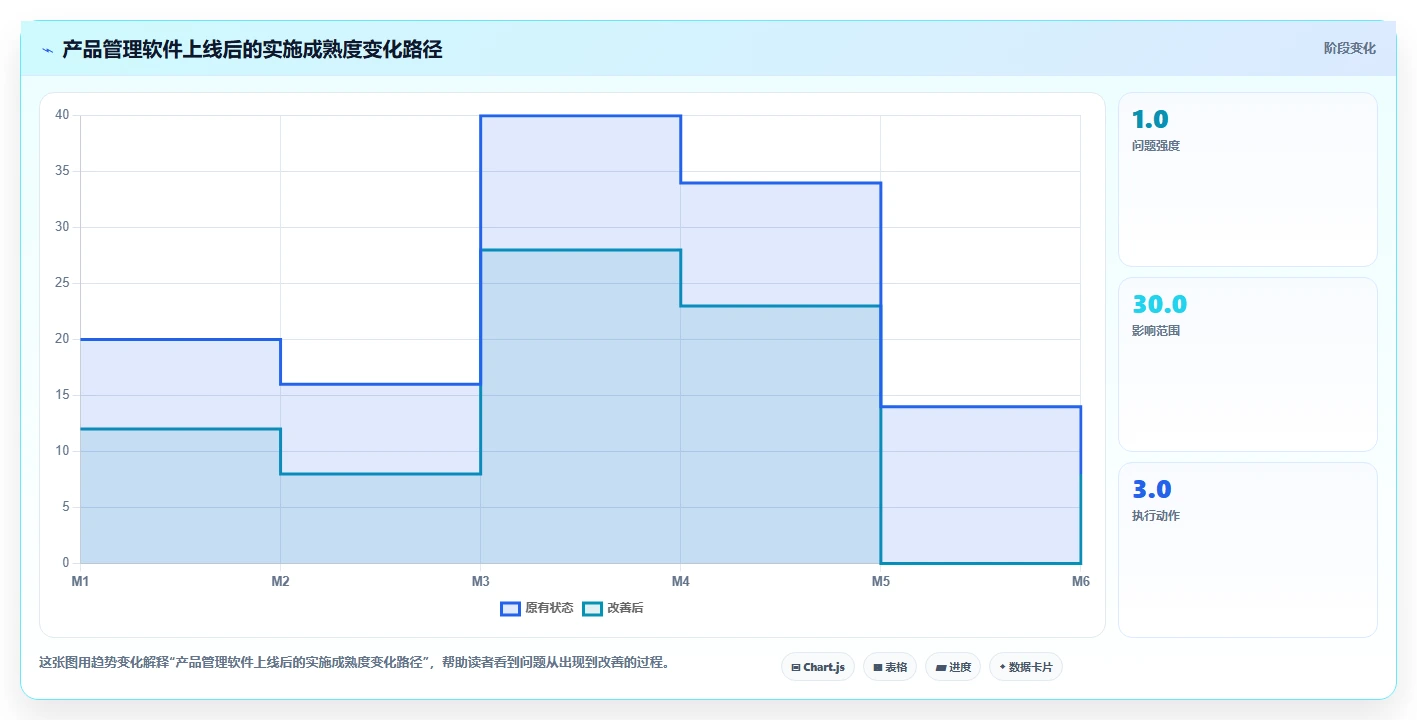The width and height of the screenshot is (1417, 720).
Task: Click the 15 y-axis label
Action: click(62, 395)
